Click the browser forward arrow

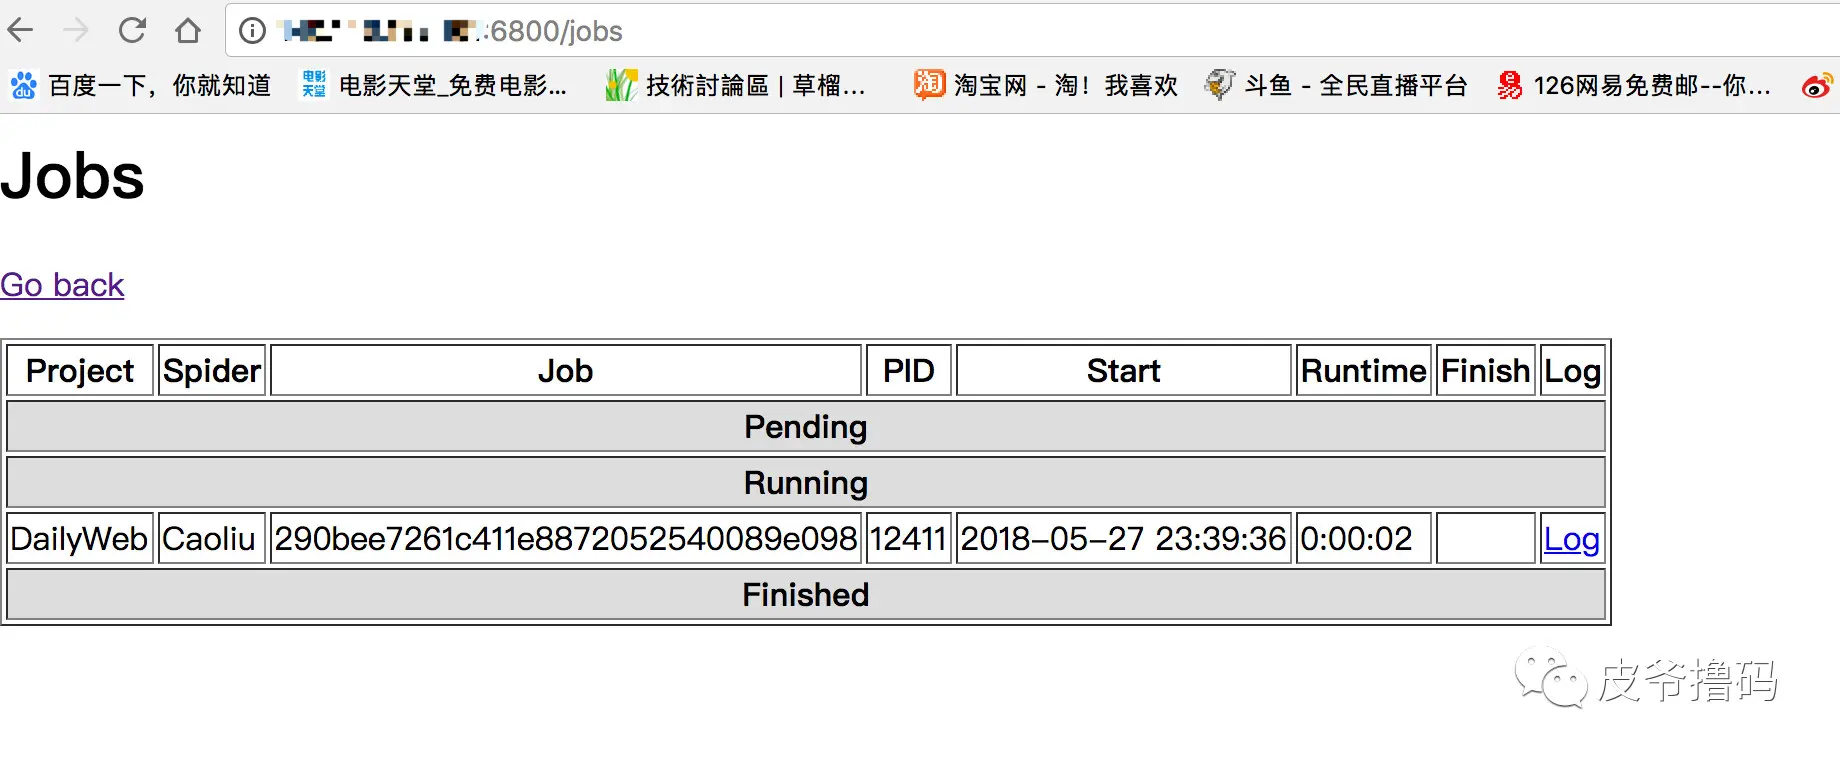click(x=76, y=31)
